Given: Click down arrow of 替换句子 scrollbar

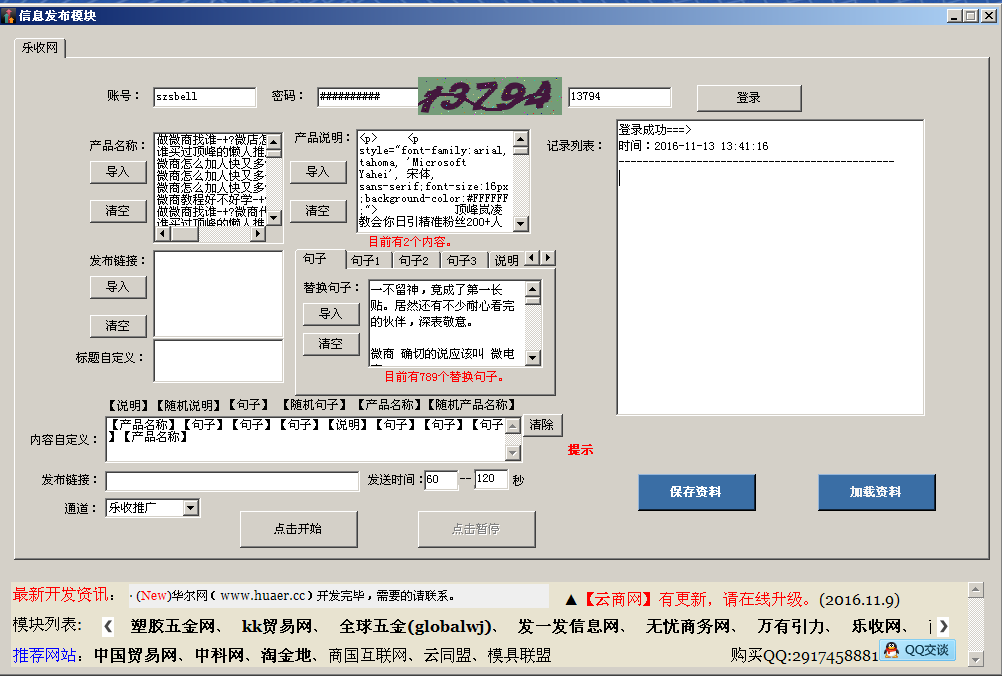Looking at the screenshot, I should pyautogui.click(x=533, y=358).
